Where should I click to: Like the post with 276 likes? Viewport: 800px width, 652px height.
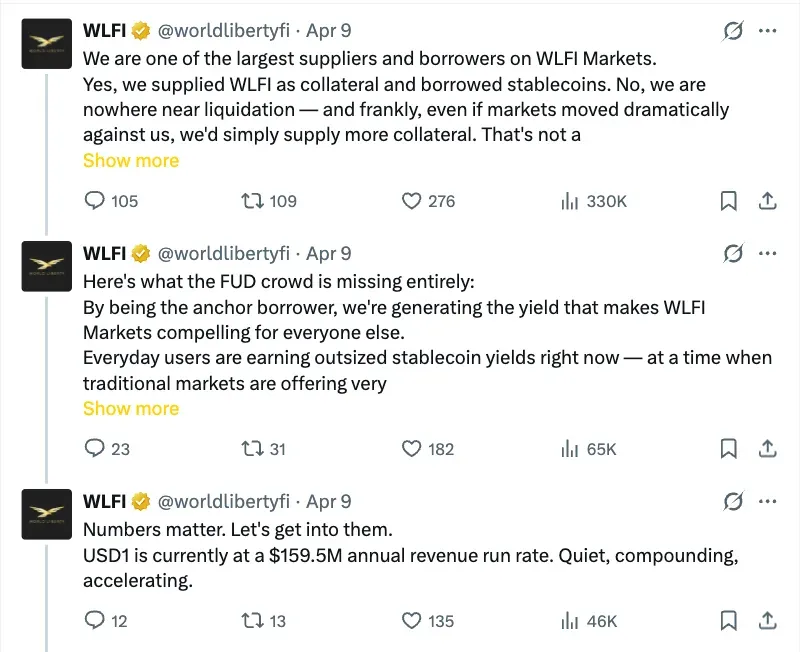point(411,201)
